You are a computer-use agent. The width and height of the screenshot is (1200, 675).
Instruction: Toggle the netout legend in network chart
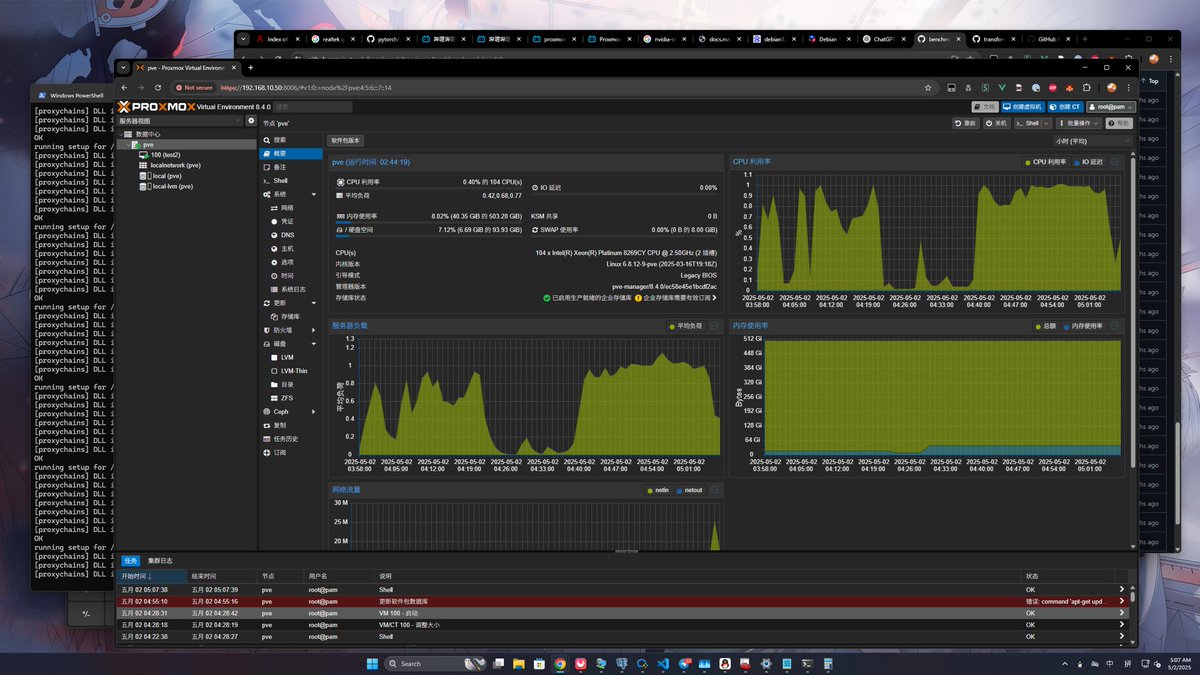pyautogui.click(x=689, y=490)
